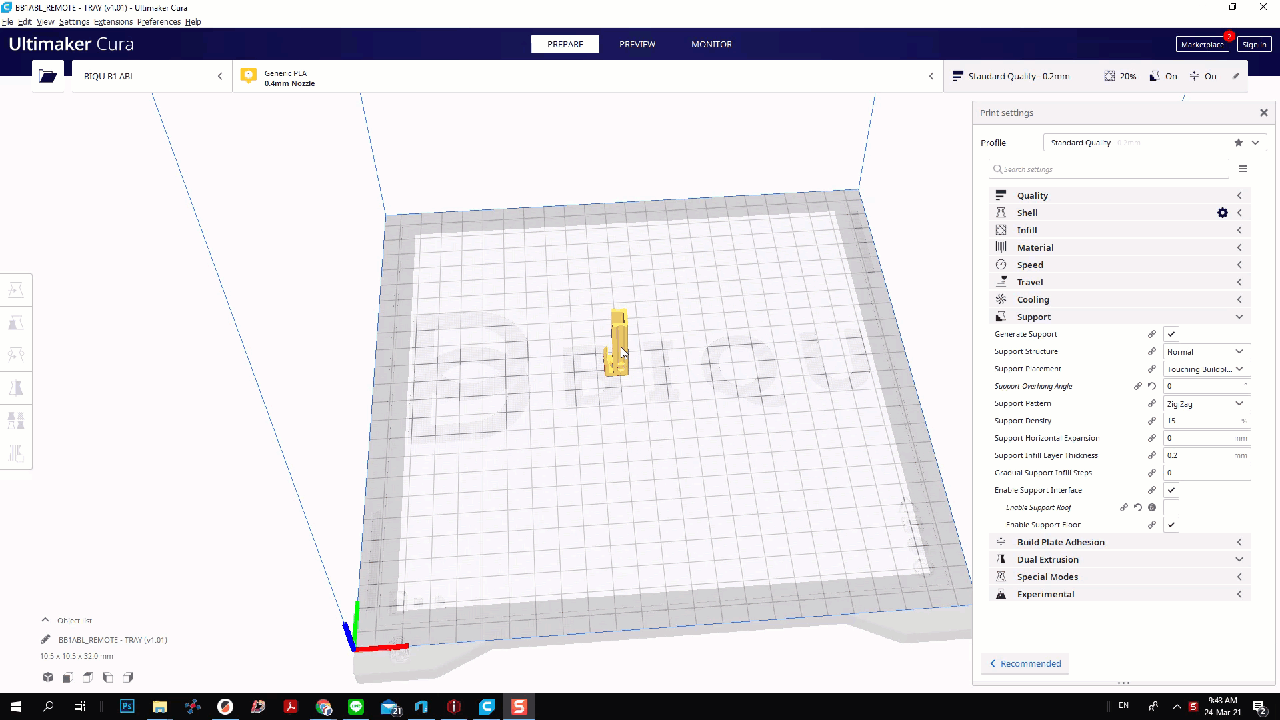The width and height of the screenshot is (1280, 720).
Task: Expand the Material settings category
Action: click(1120, 248)
